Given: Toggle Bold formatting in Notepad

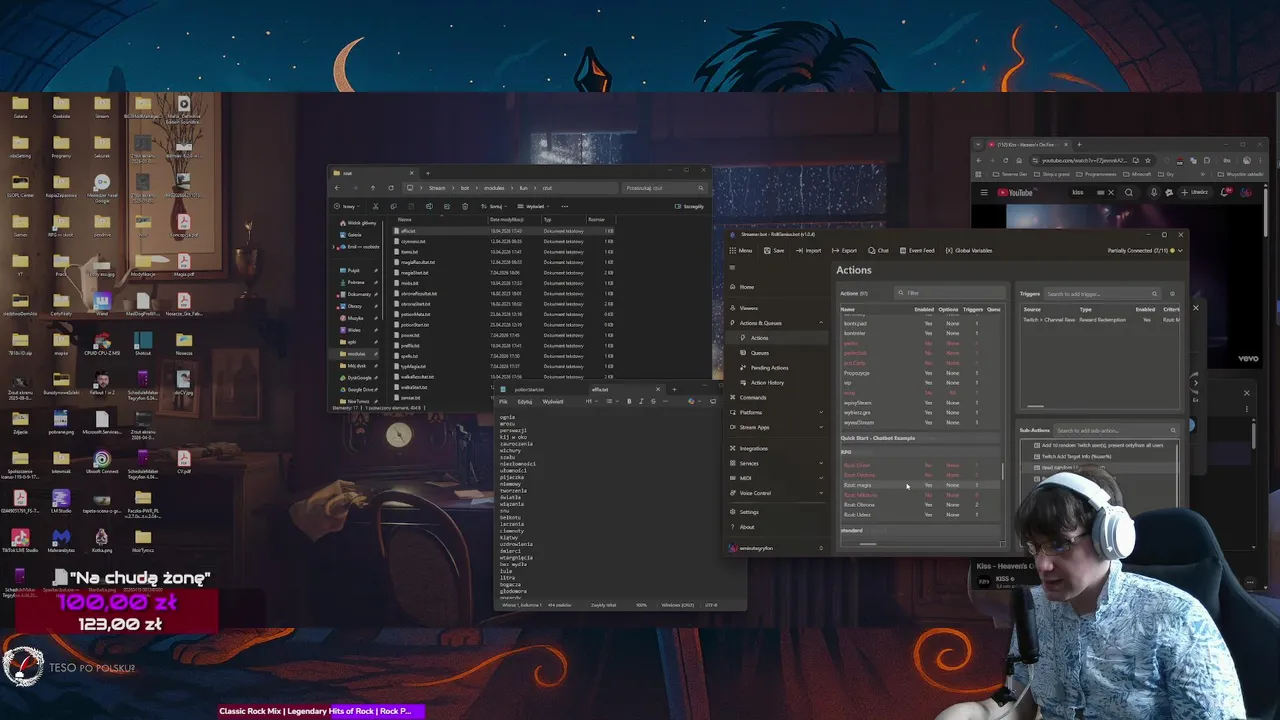Looking at the screenshot, I should (629, 402).
